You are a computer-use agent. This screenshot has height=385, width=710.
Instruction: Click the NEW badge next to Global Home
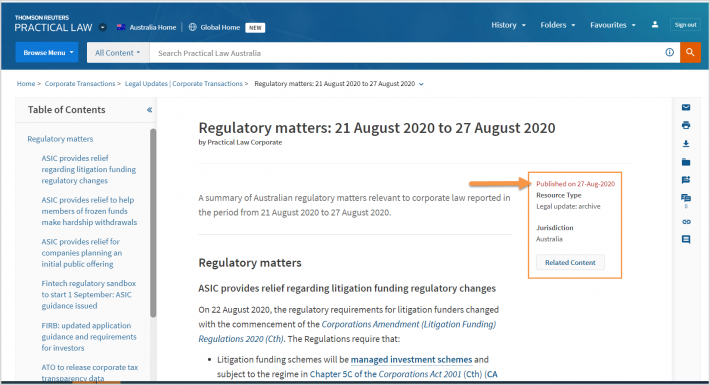[255, 28]
